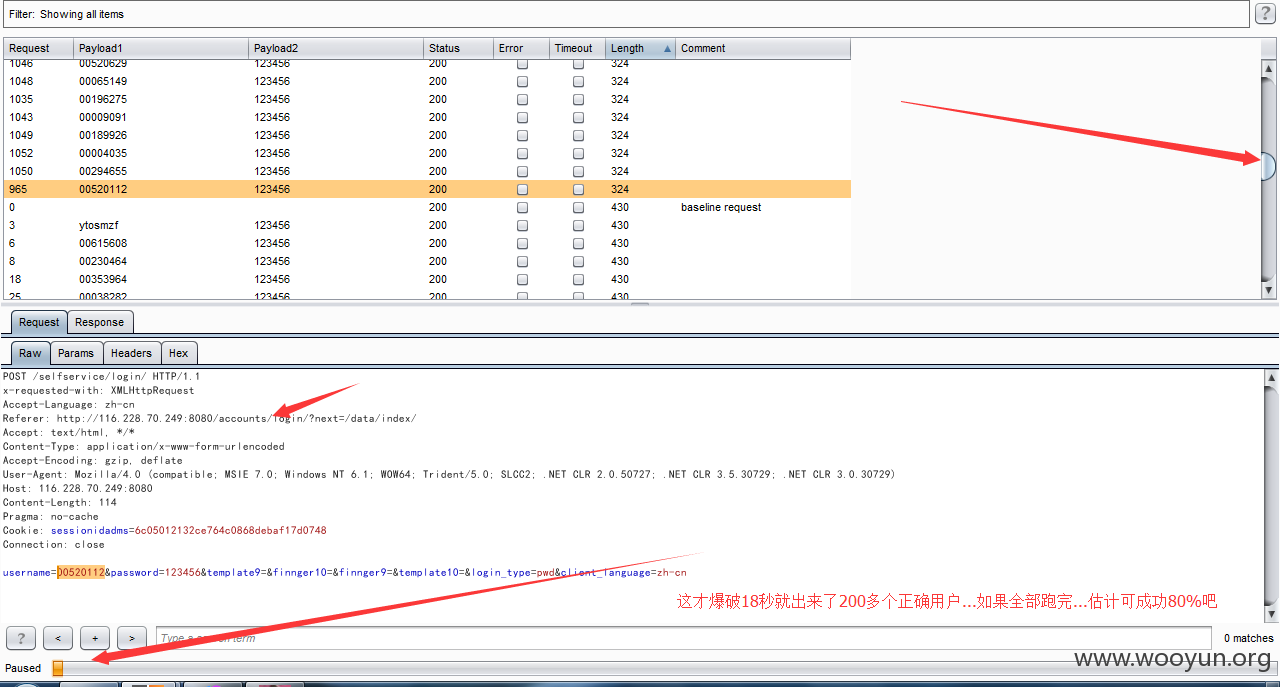
Task: Toggle Timeout checkbox for request 965
Action: 578,189
